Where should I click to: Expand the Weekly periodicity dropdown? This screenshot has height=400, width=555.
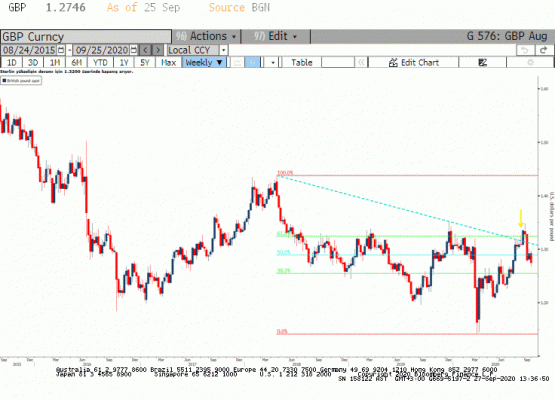point(204,63)
